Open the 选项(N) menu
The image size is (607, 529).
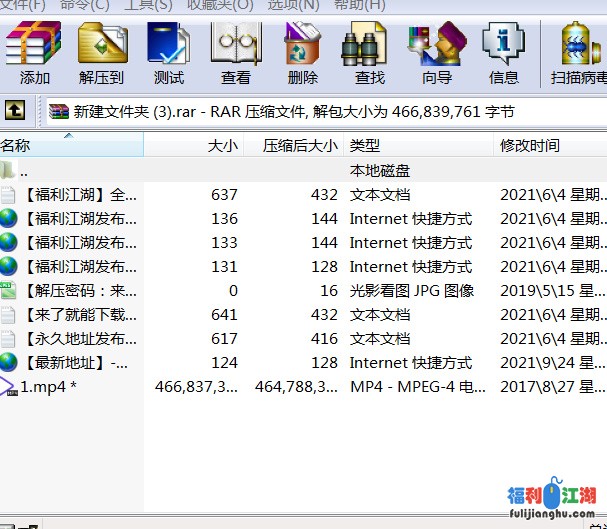click(293, 5)
